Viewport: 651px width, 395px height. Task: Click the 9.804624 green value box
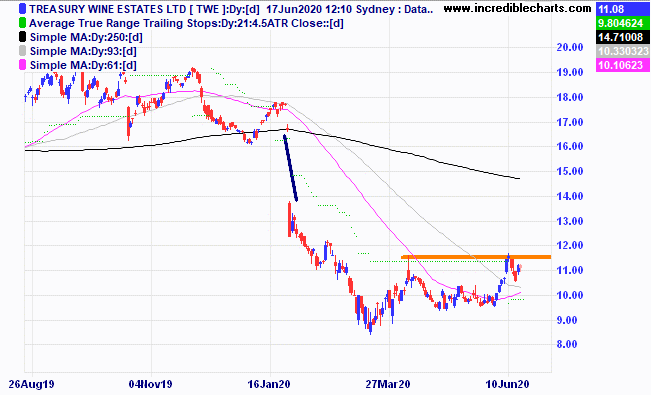click(x=622, y=23)
